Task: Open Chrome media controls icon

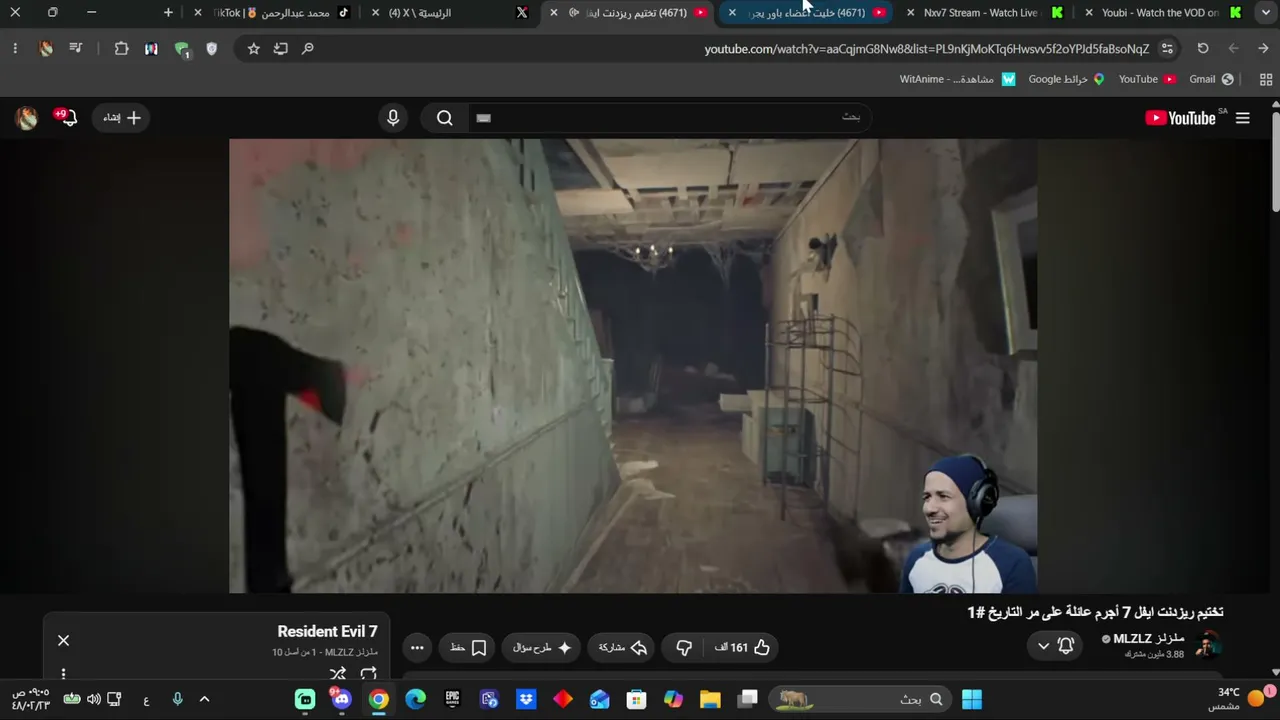Action: click(75, 48)
